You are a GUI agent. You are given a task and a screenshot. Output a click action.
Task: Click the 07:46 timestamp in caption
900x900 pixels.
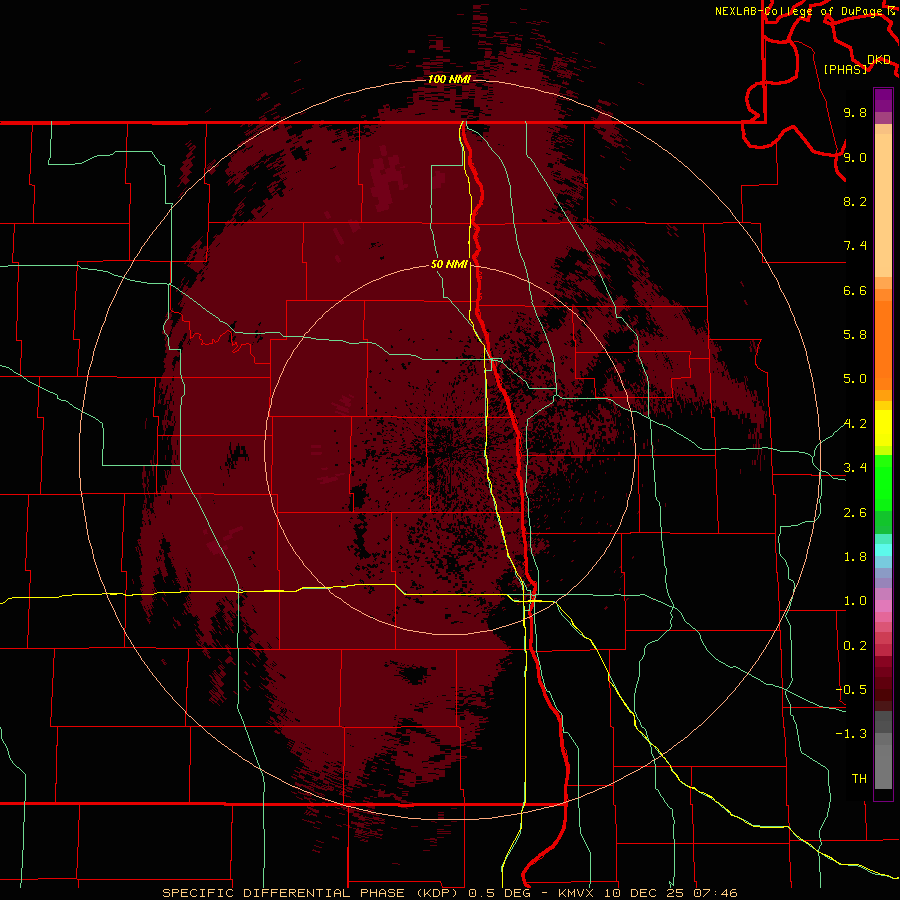pos(715,893)
